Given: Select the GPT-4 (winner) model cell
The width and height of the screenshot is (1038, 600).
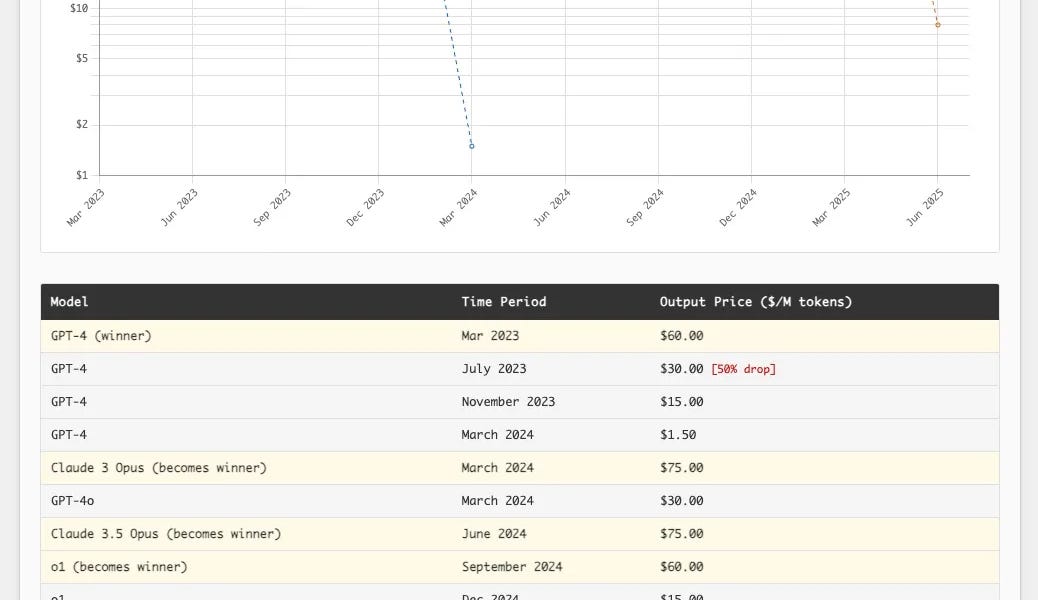Looking at the screenshot, I should 101,336.
